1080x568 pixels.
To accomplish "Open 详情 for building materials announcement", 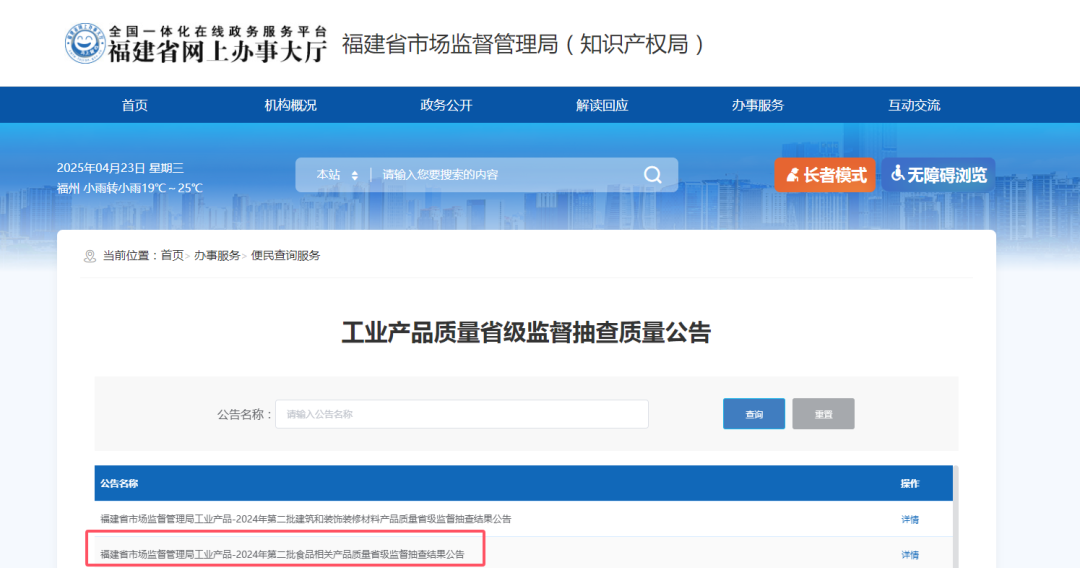I will click(x=910, y=520).
